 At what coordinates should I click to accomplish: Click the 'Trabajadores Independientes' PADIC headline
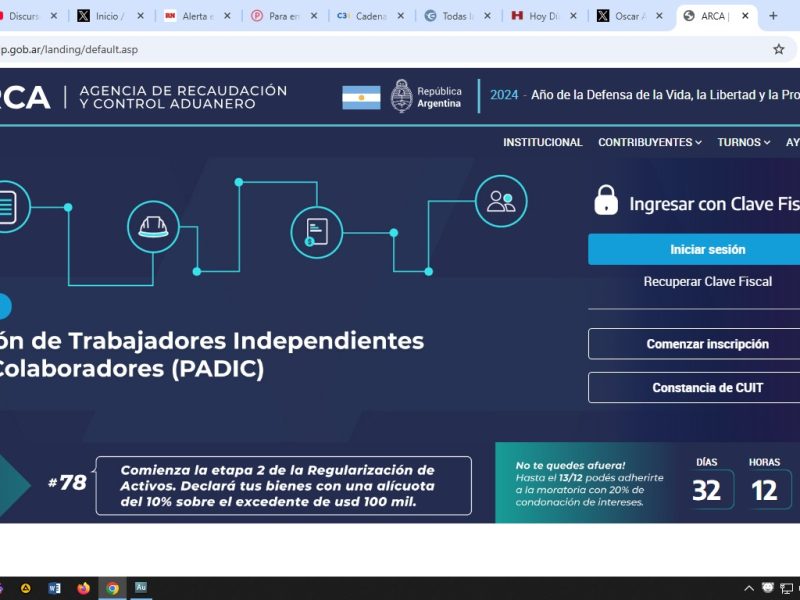point(212,355)
